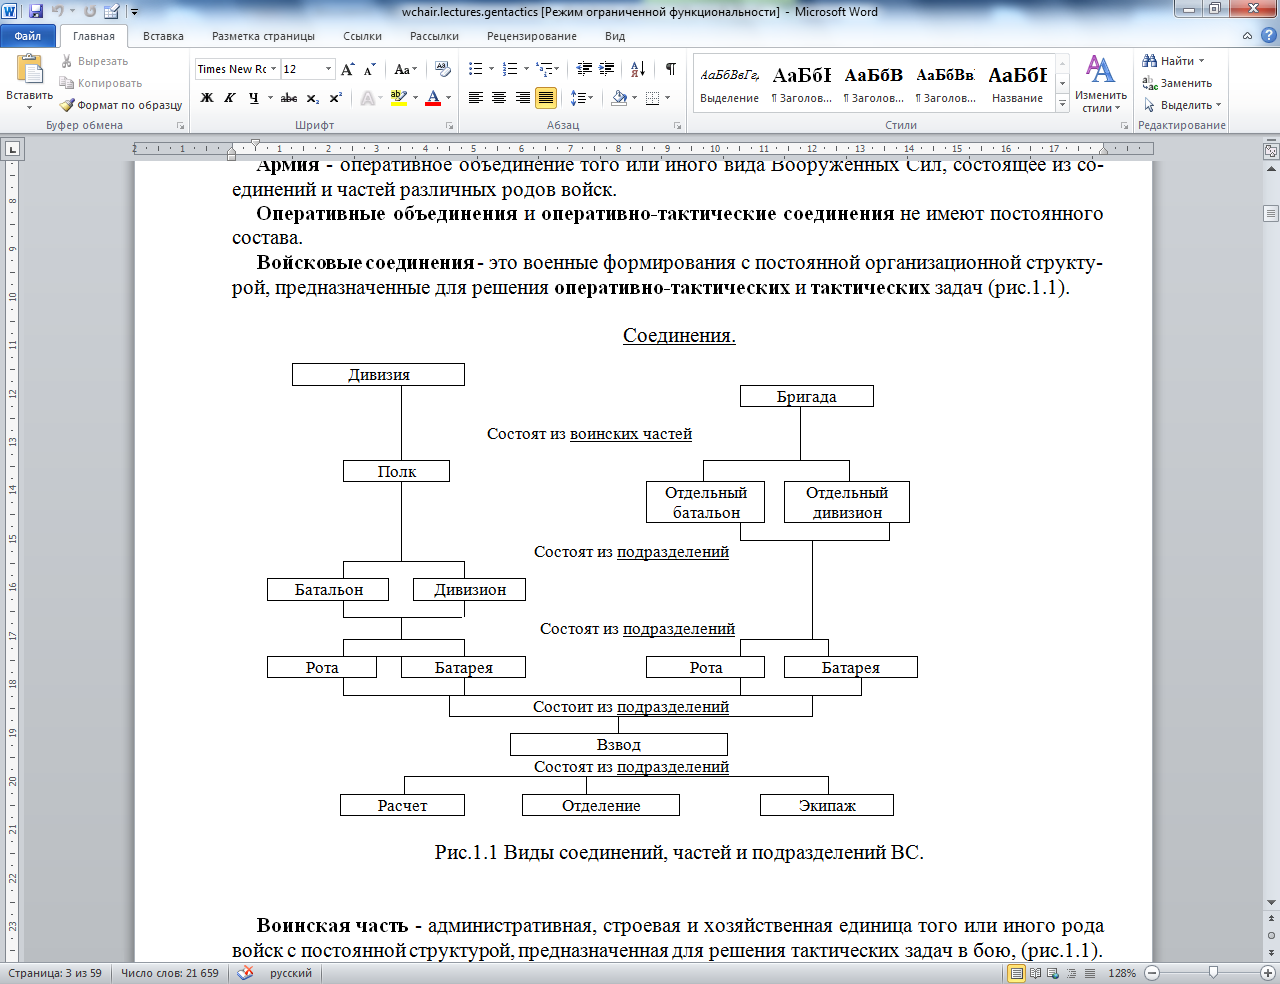
Task: Switch to outline view
Action: coord(1071,973)
